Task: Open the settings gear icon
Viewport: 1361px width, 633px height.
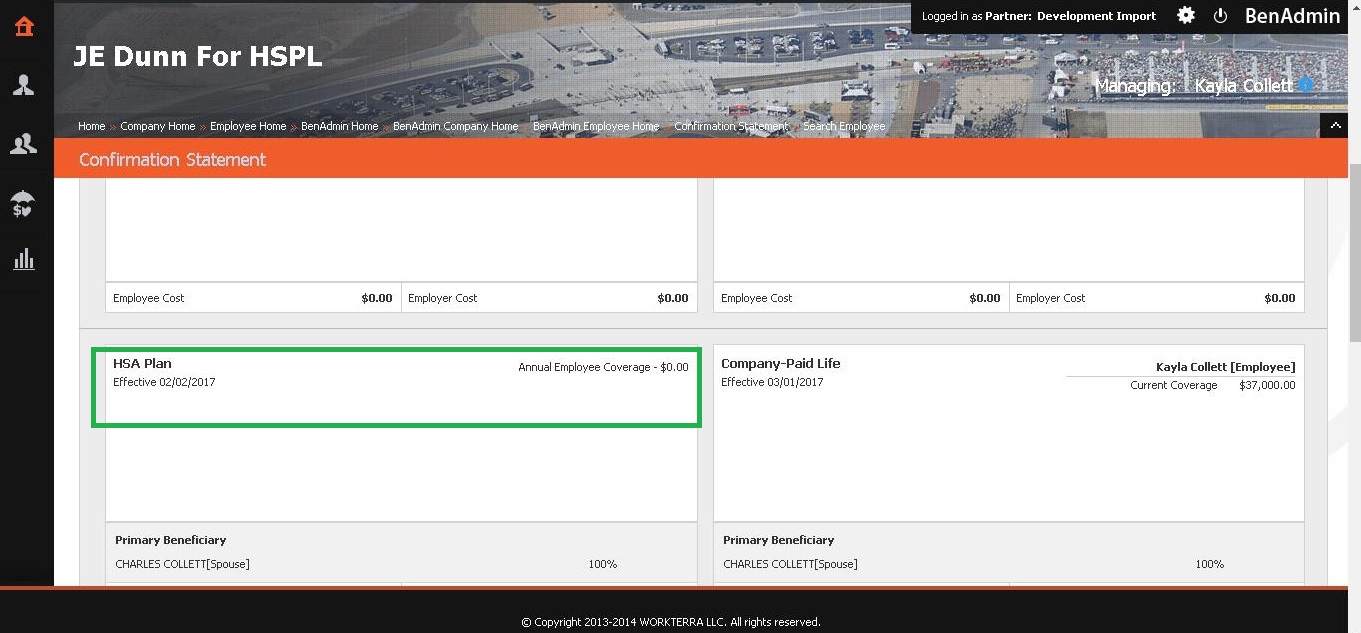Action: coord(1186,16)
